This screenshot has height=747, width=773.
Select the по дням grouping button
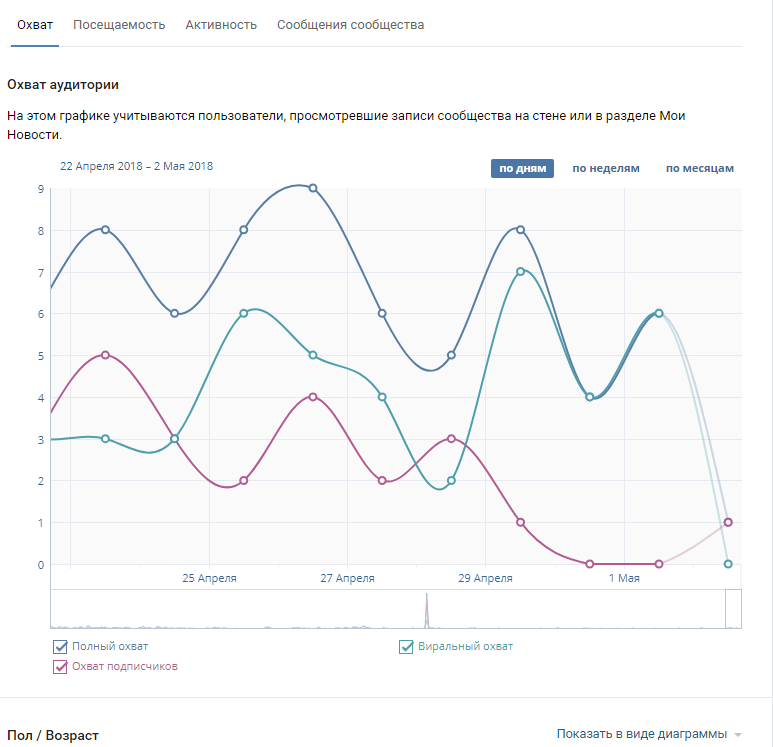522,168
